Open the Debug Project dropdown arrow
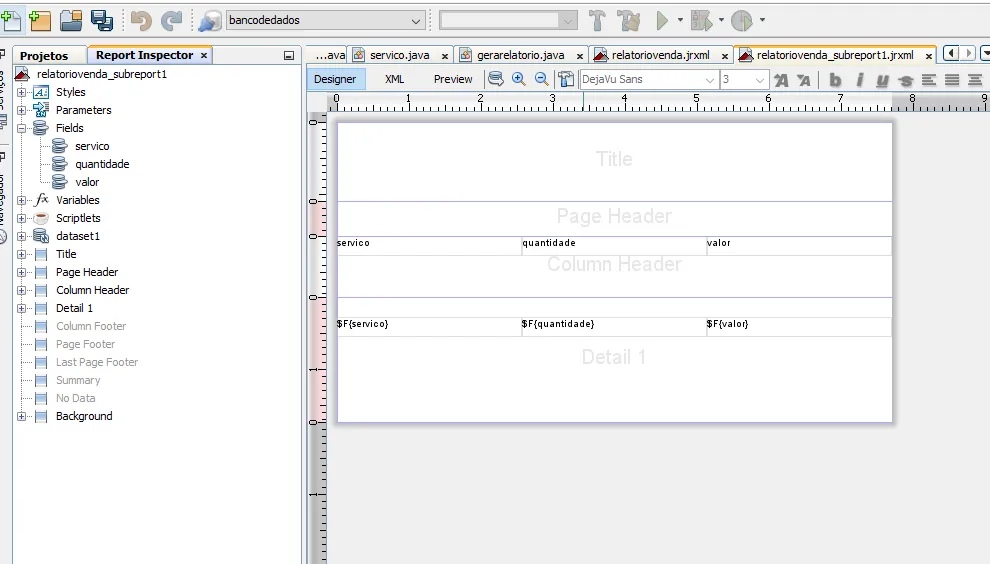This screenshot has height=564, width=990. pos(721,20)
